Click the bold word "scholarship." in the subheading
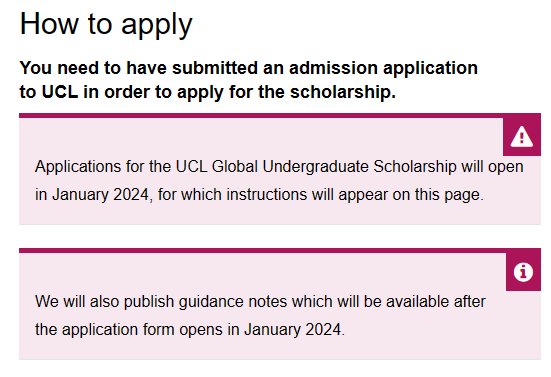The width and height of the screenshot is (551, 377). (x=343, y=92)
